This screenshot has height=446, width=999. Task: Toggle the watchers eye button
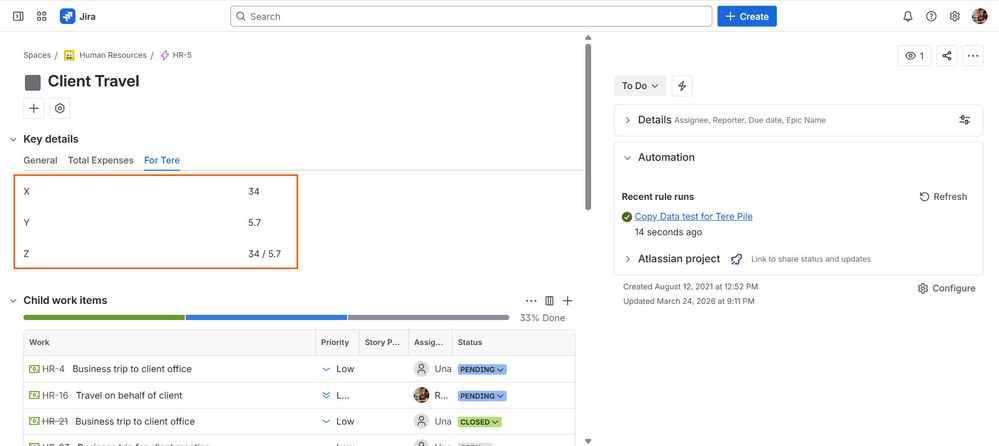914,56
